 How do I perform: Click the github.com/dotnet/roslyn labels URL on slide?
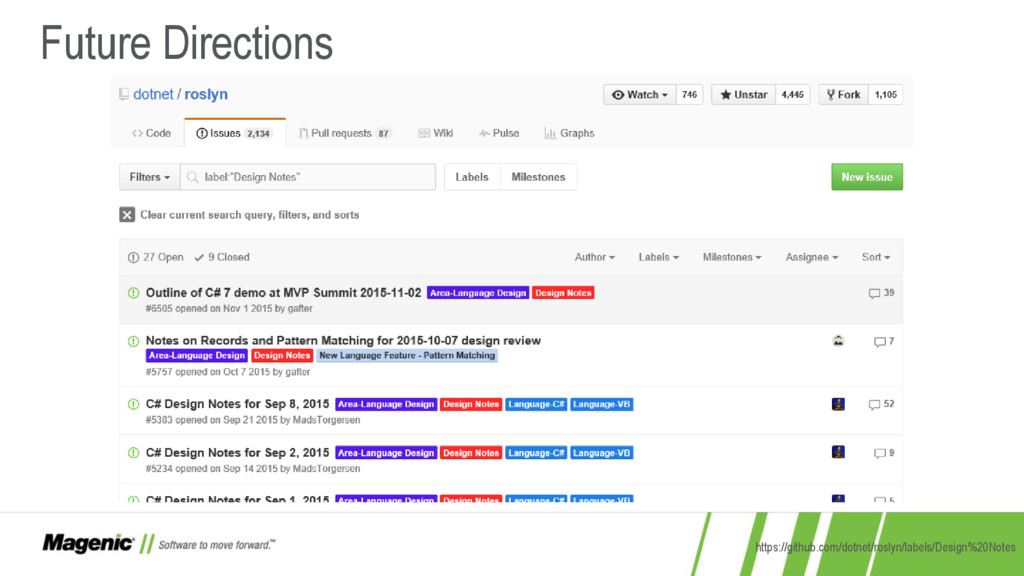point(885,547)
